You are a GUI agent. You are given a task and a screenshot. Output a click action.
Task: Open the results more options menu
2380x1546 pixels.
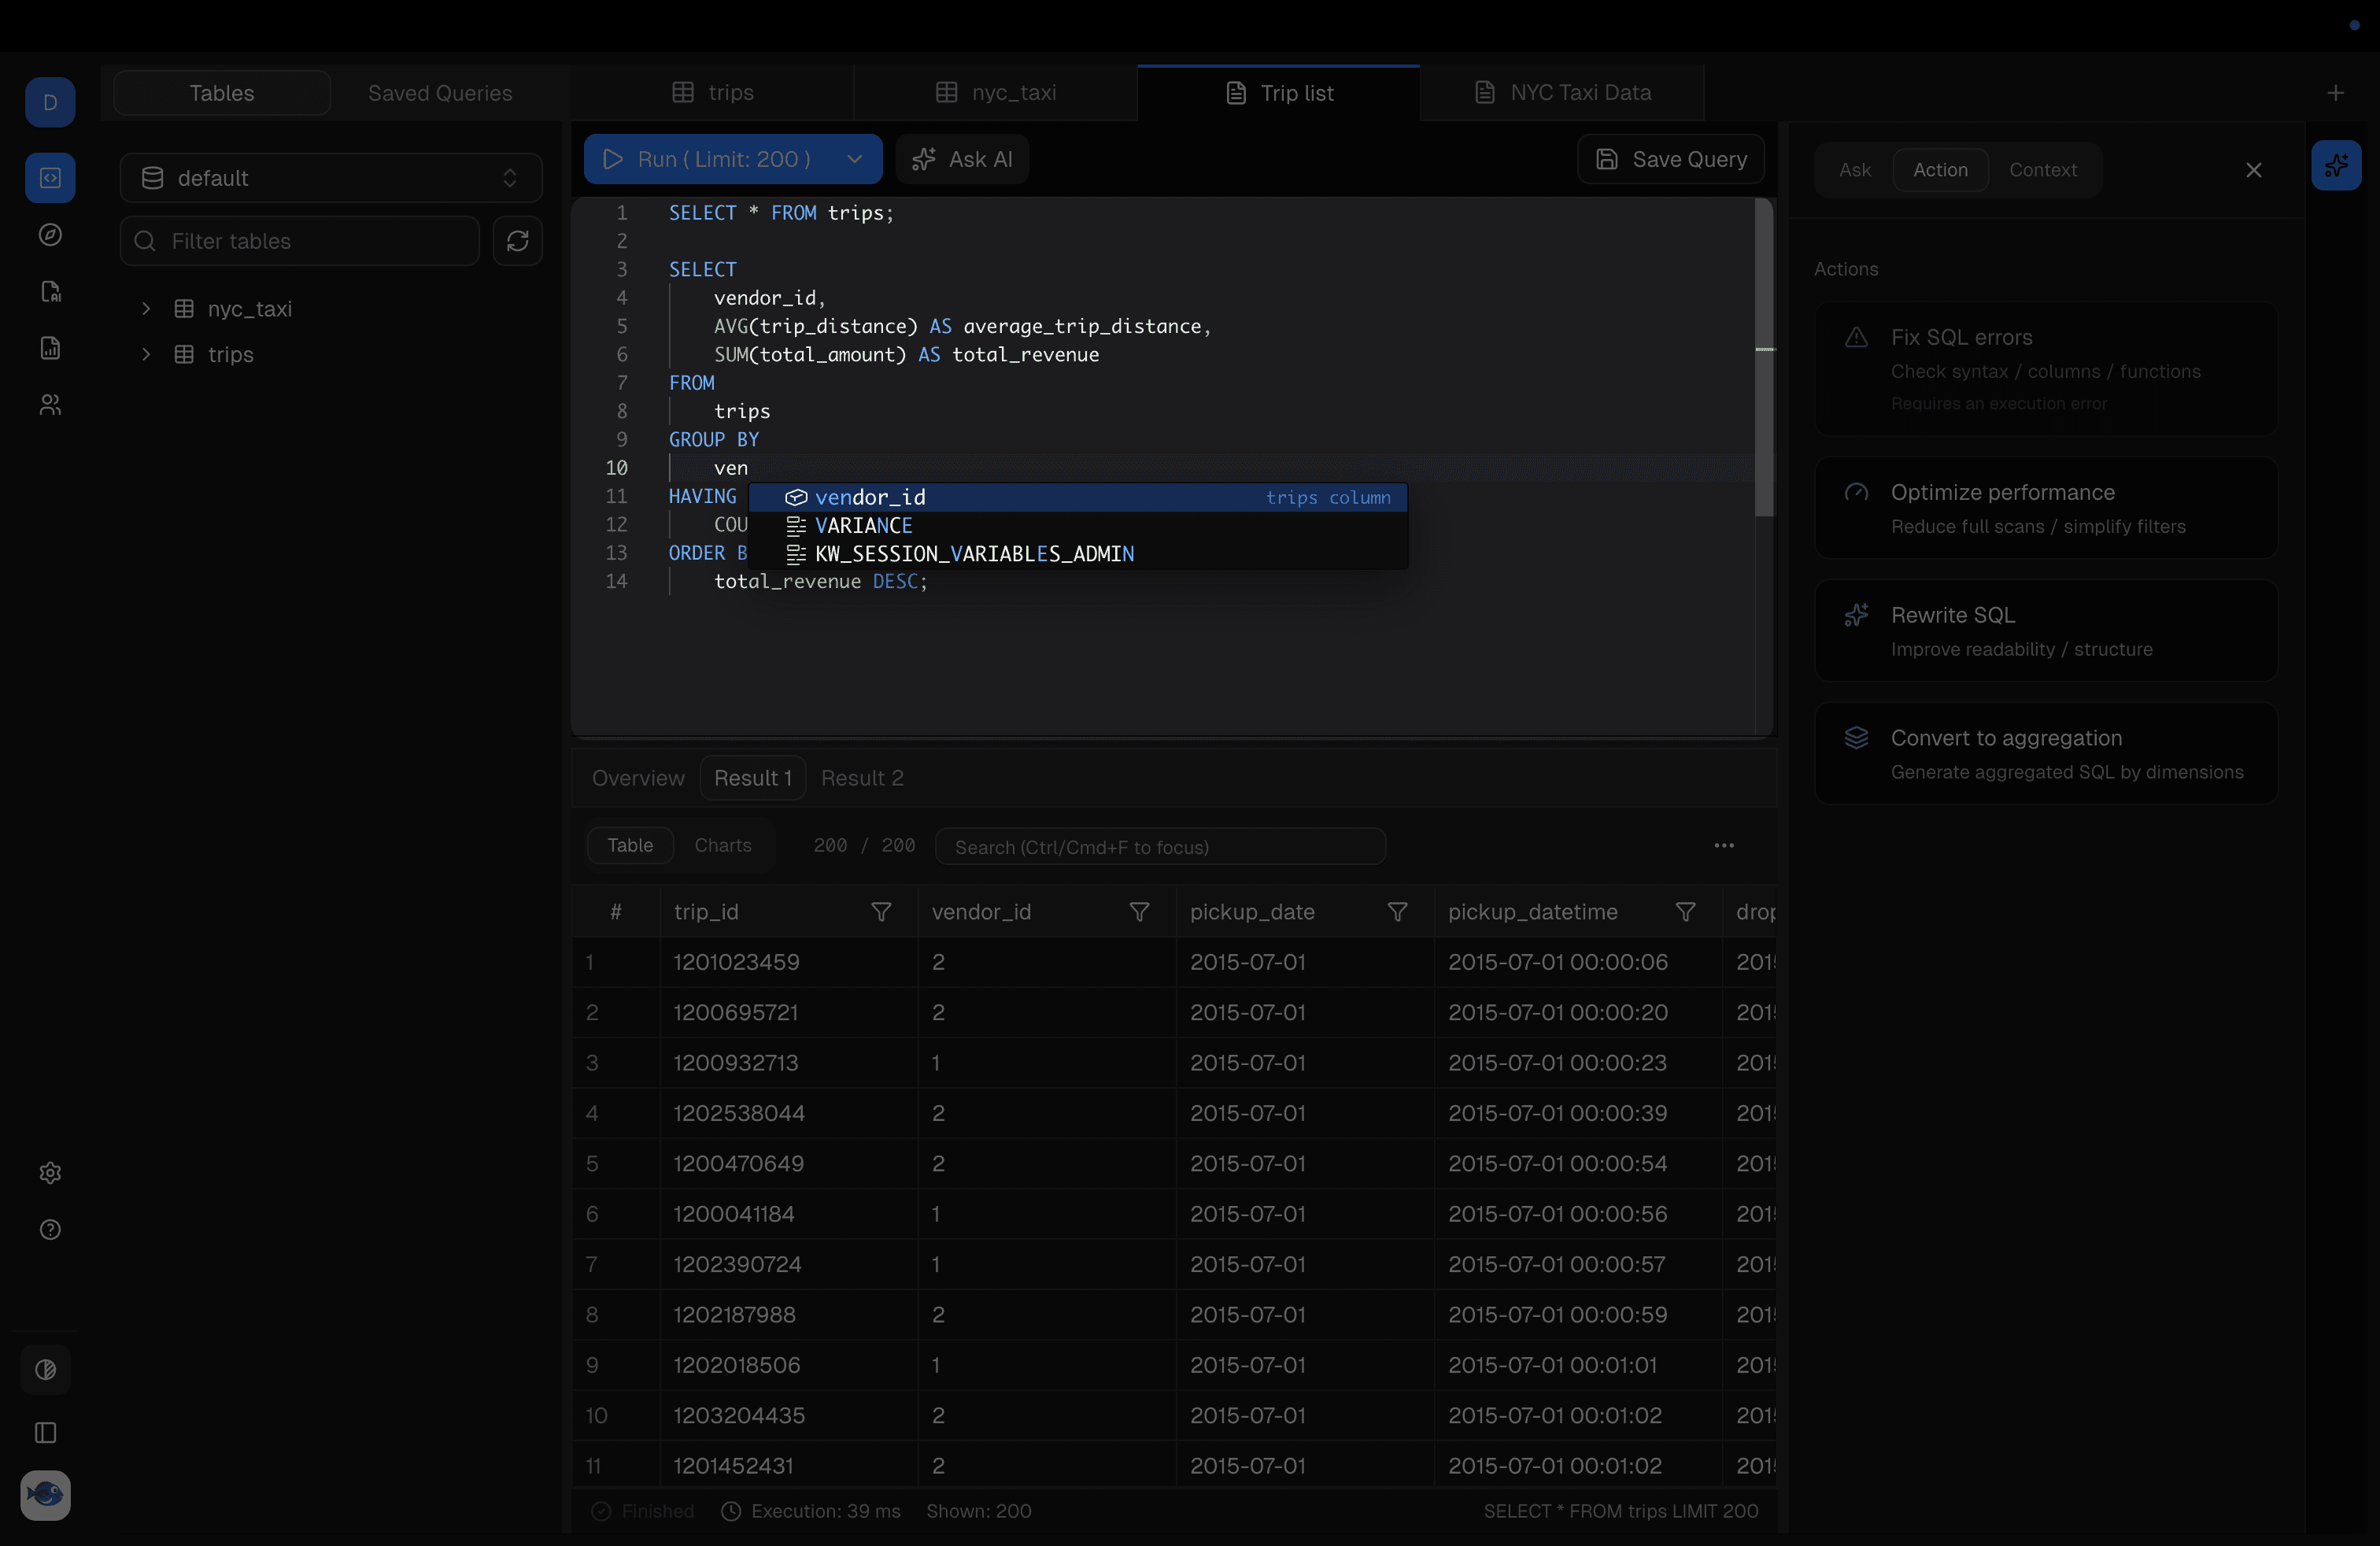click(x=1724, y=845)
